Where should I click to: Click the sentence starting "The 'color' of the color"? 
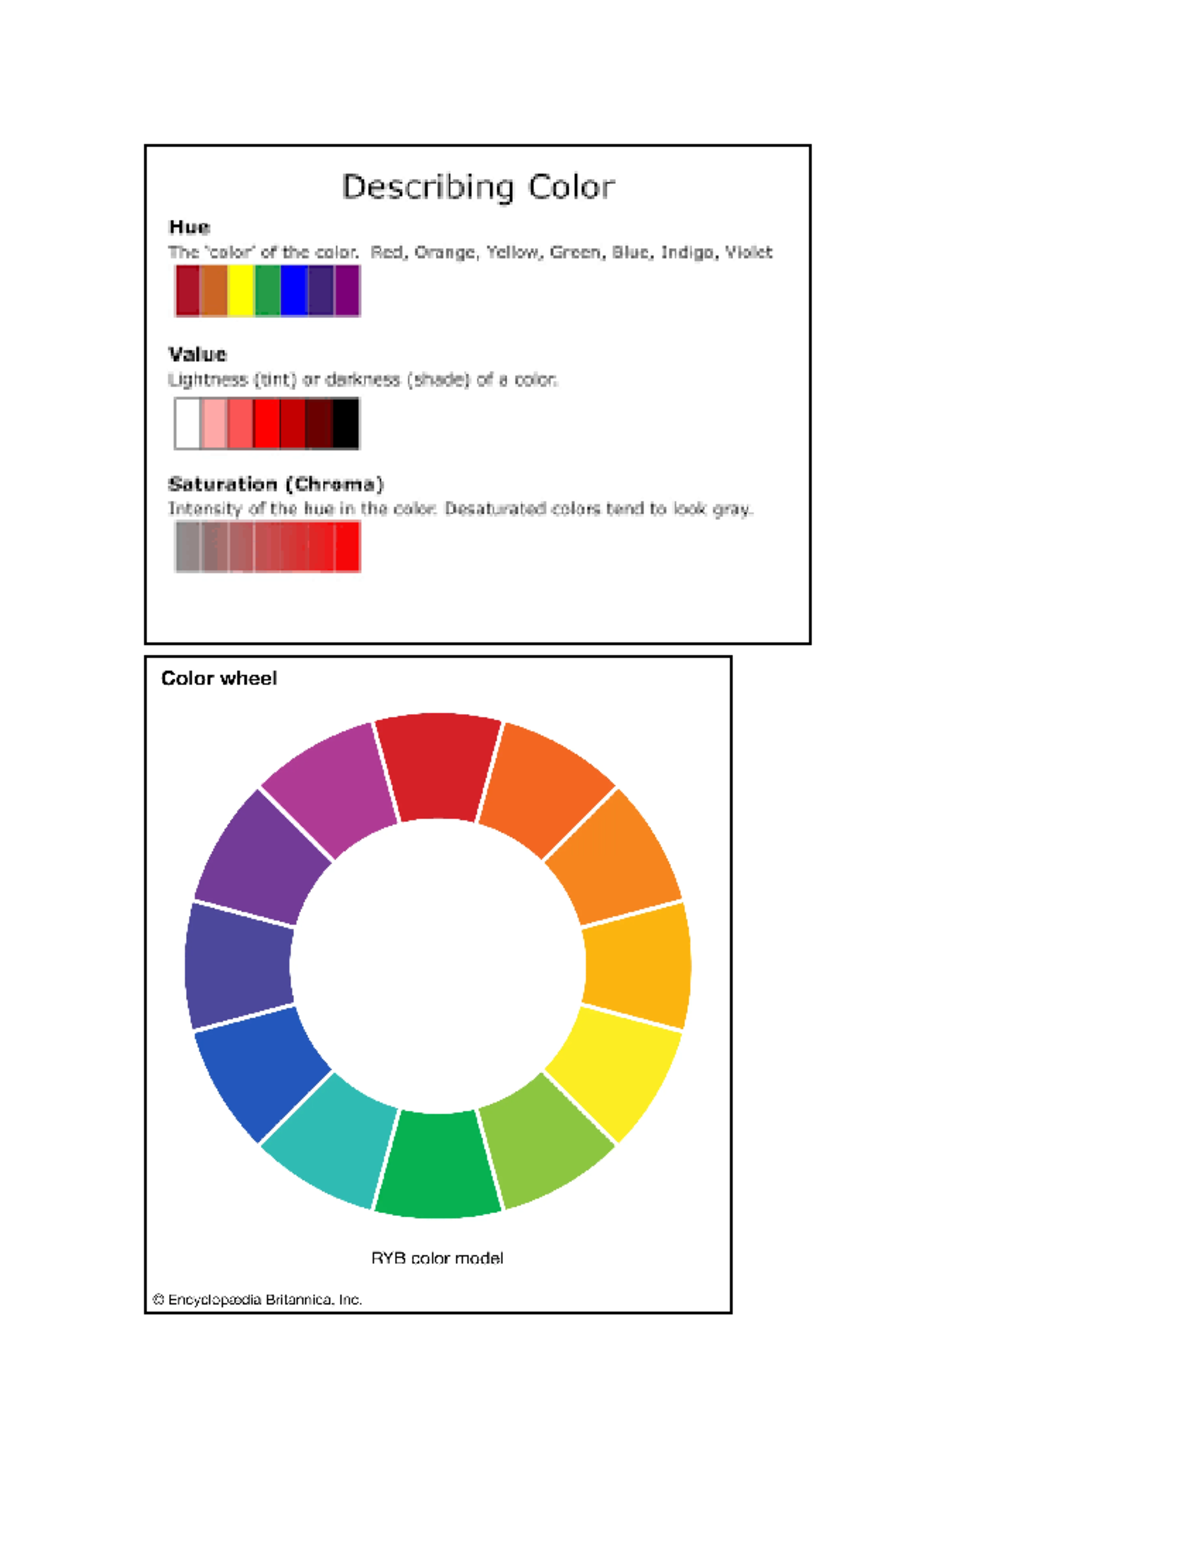click(470, 252)
